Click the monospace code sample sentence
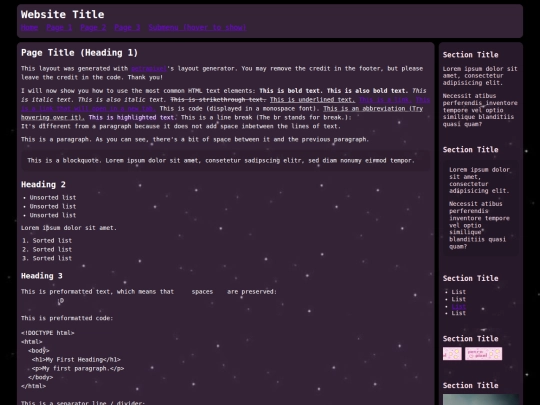 239,108
